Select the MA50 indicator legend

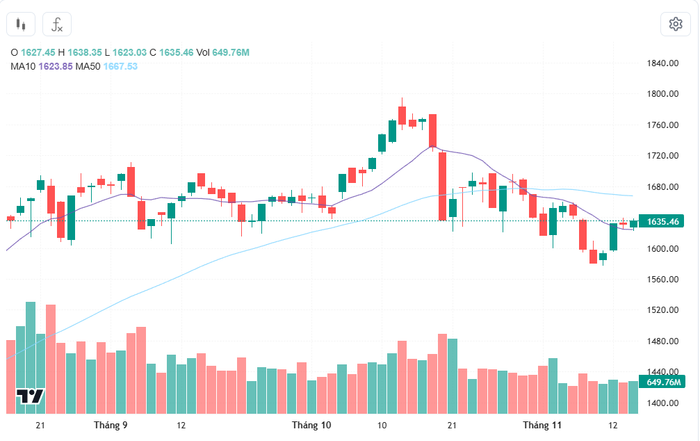pos(88,66)
